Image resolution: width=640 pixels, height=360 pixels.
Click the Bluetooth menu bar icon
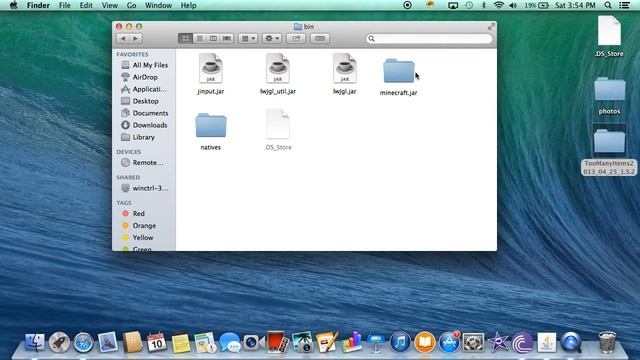pos(484,5)
